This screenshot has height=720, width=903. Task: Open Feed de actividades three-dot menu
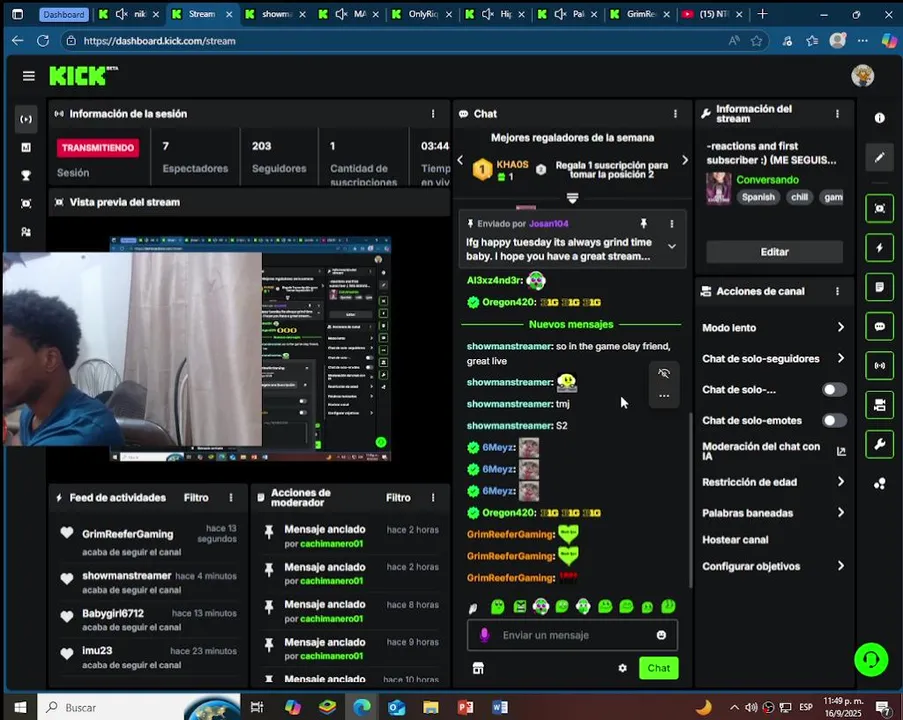(x=231, y=498)
